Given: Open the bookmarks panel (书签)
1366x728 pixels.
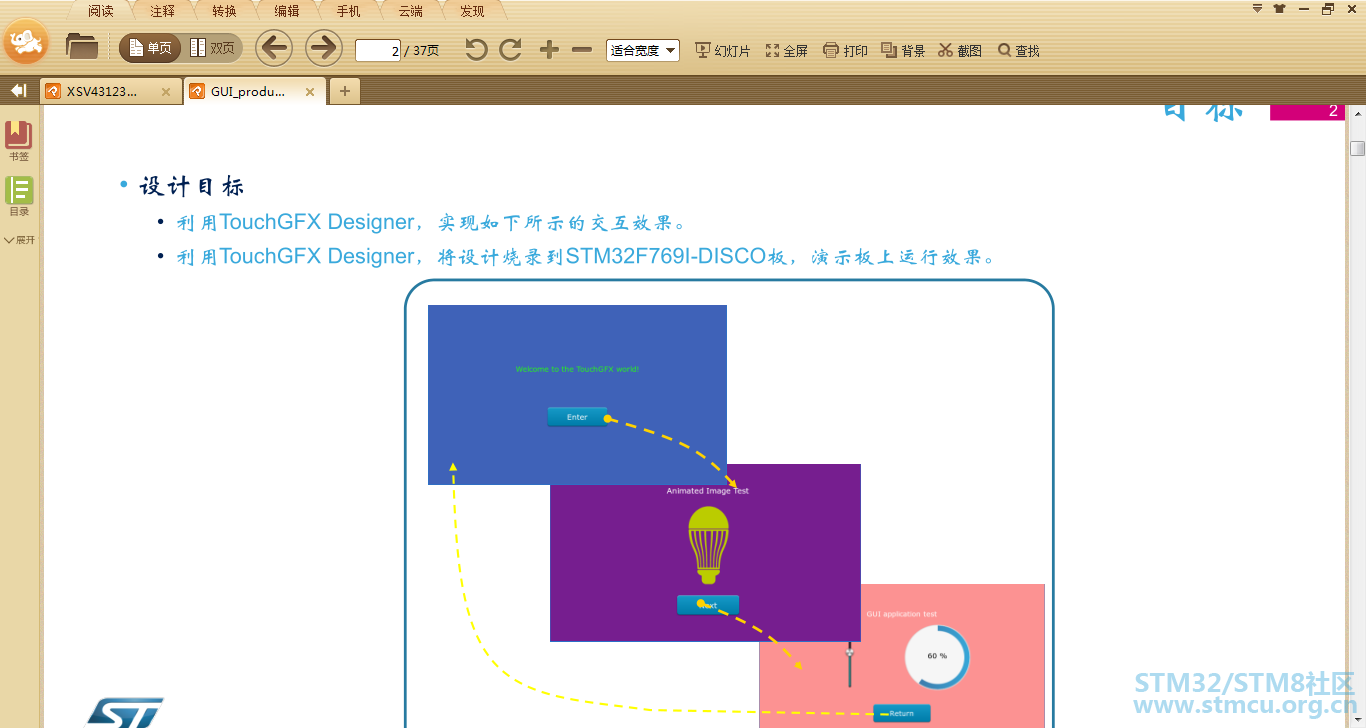Looking at the screenshot, I should (x=19, y=141).
